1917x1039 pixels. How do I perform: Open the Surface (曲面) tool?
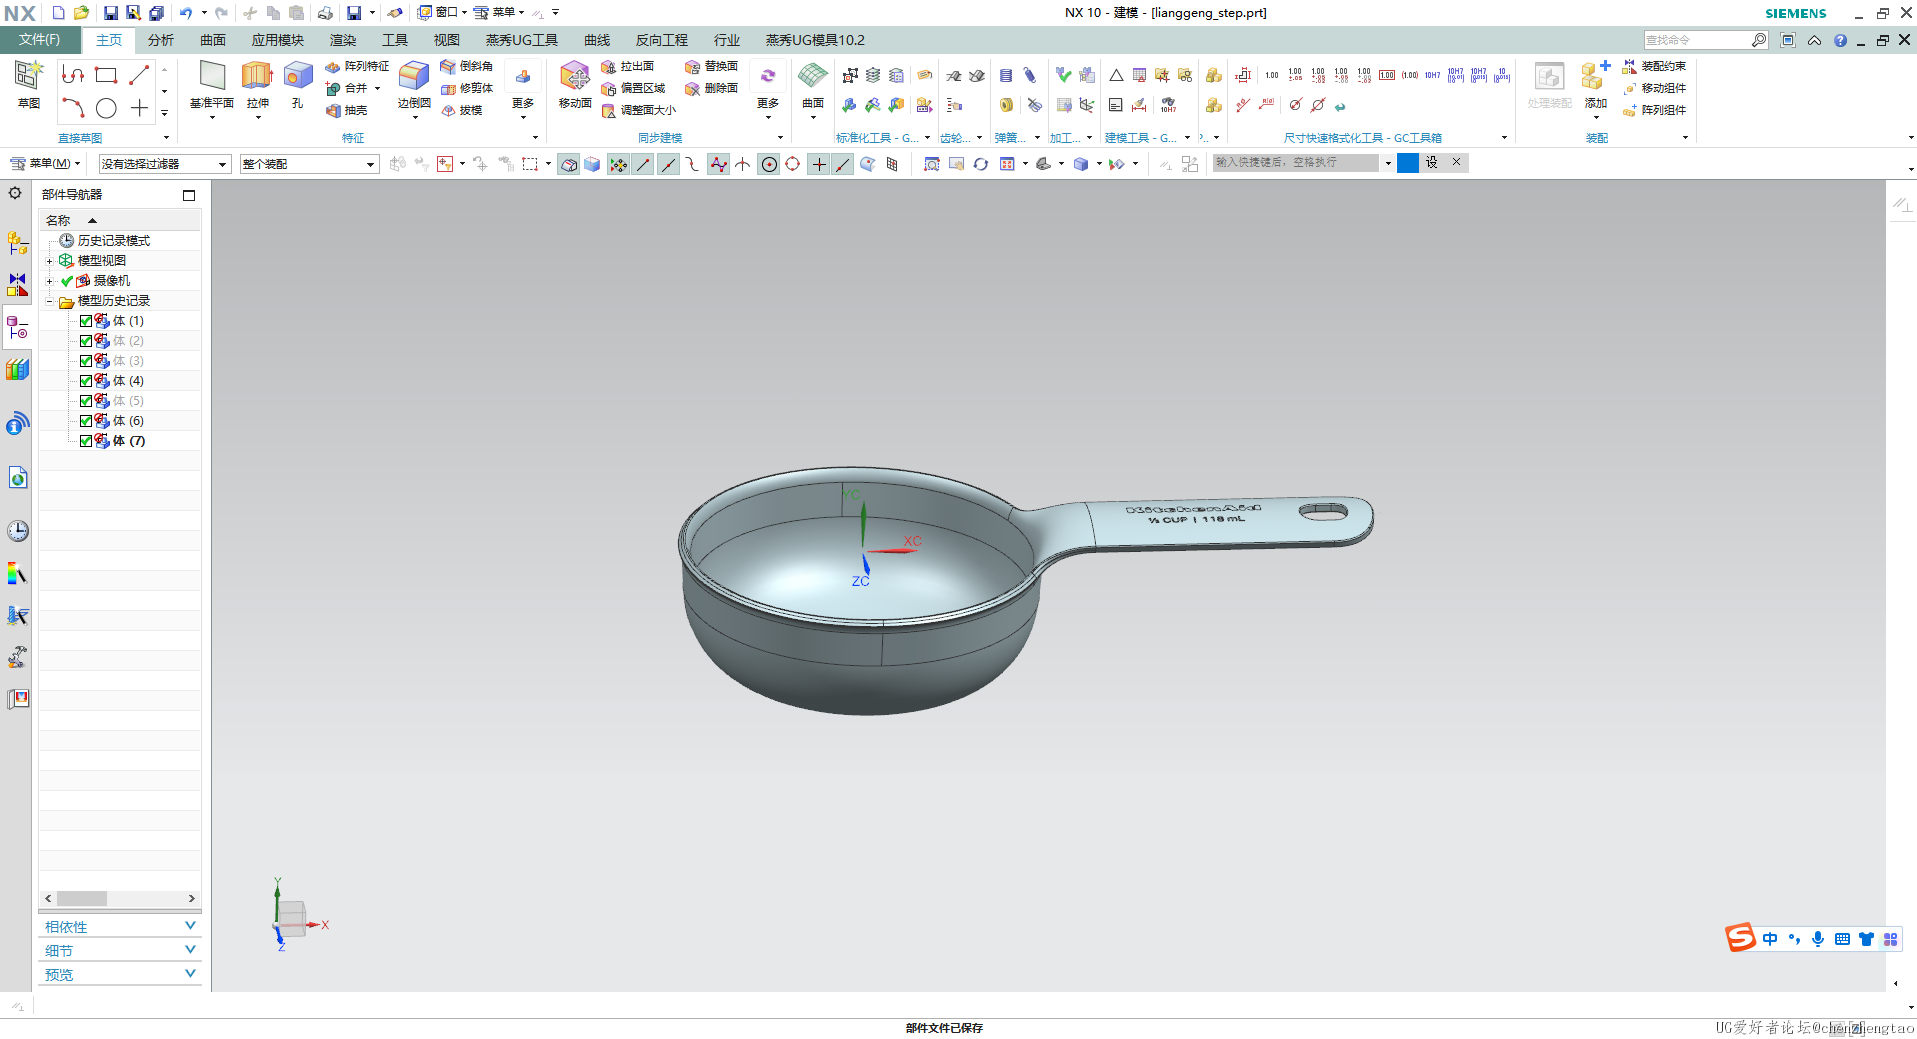[813, 84]
